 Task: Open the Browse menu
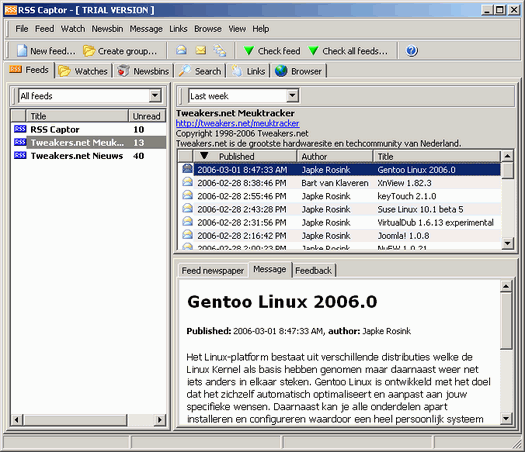(x=208, y=29)
